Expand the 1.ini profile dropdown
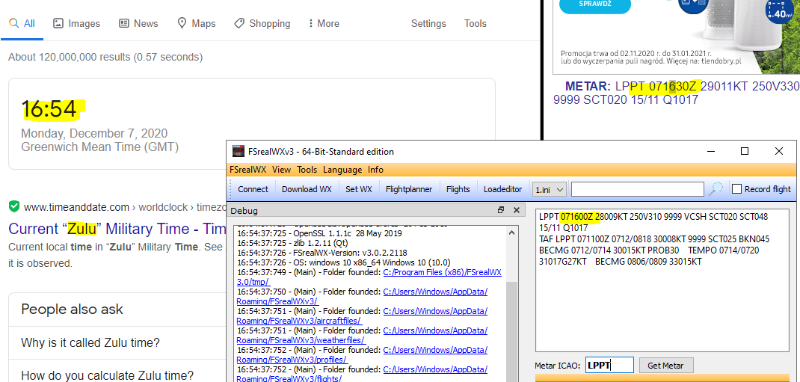 pyautogui.click(x=549, y=189)
